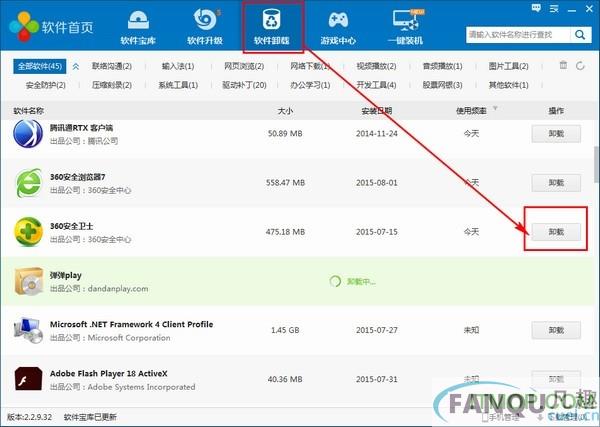
Task: Click the 360安全卫士 app icon
Action: pos(28,232)
